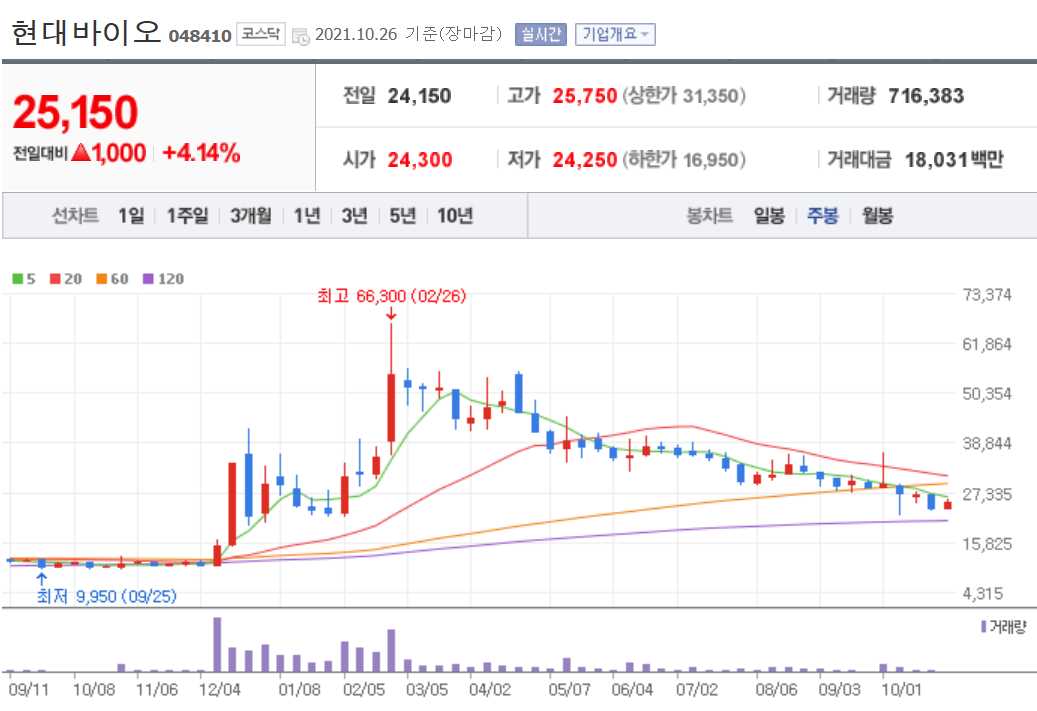Switch to 주봉 weekly candle chart
This screenshot has height=711, width=1037.
click(x=823, y=216)
